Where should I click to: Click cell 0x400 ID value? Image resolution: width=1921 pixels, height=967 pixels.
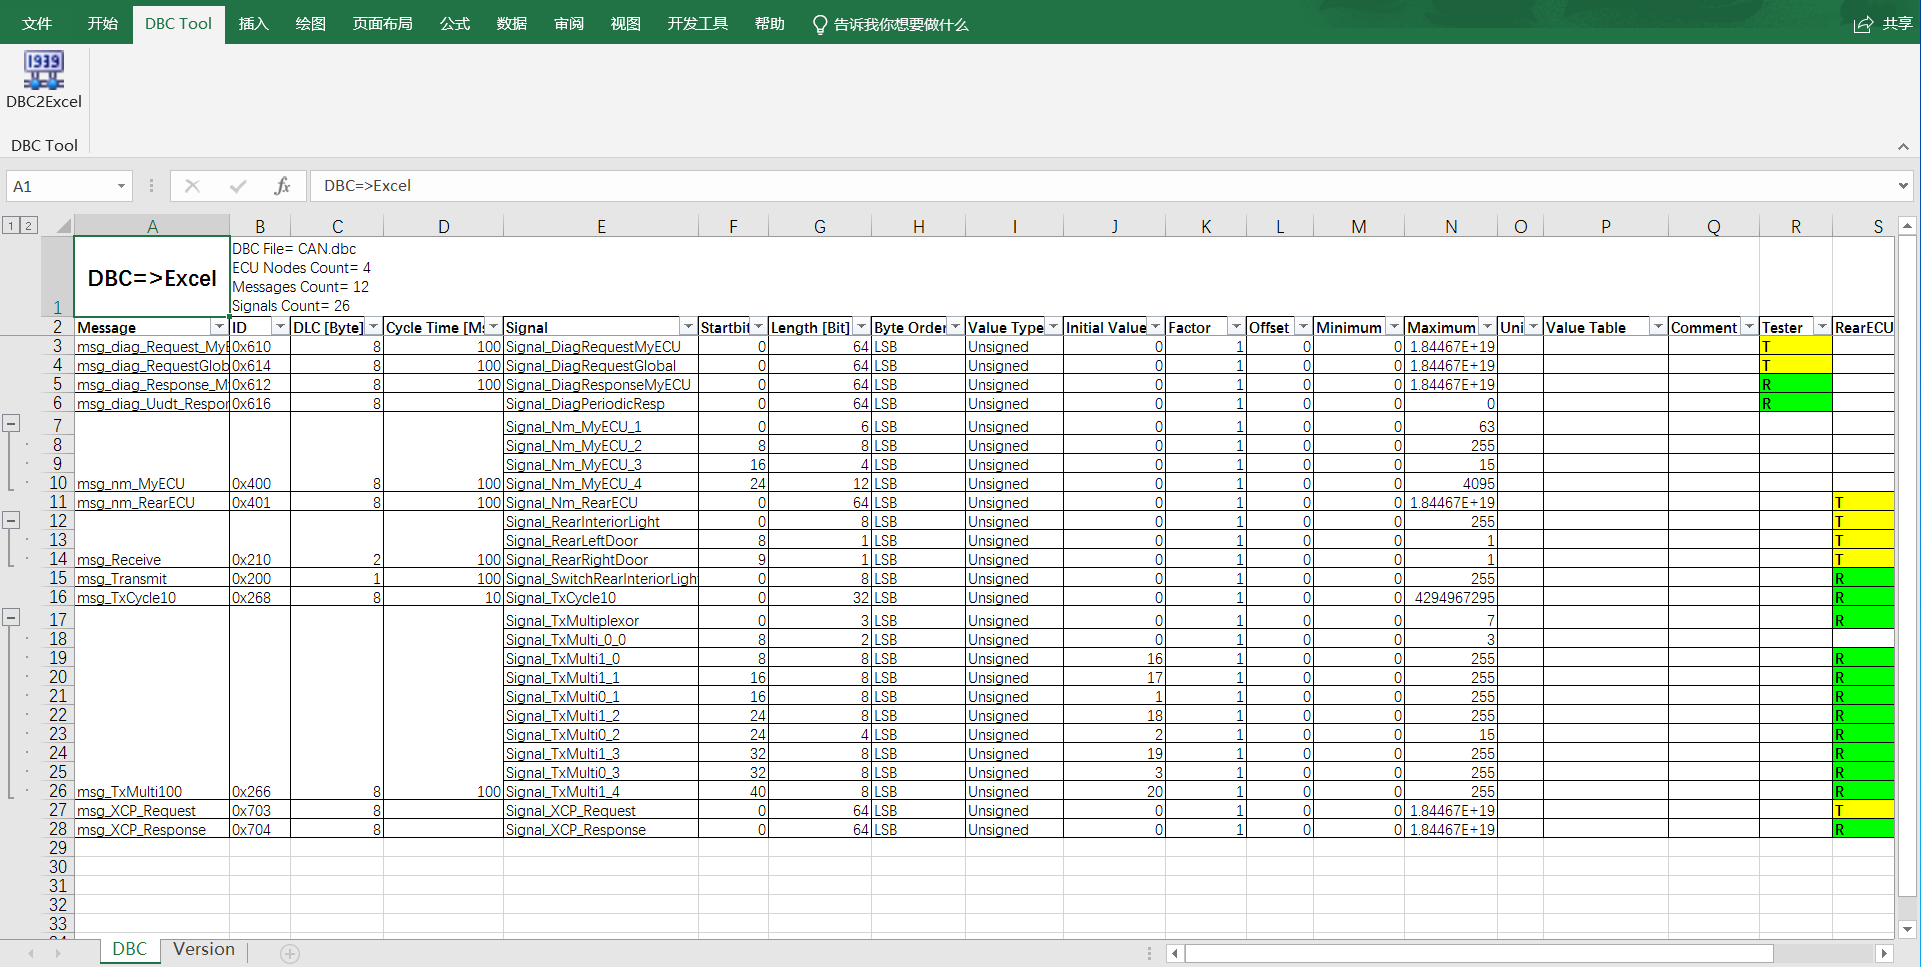pyautogui.click(x=260, y=484)
